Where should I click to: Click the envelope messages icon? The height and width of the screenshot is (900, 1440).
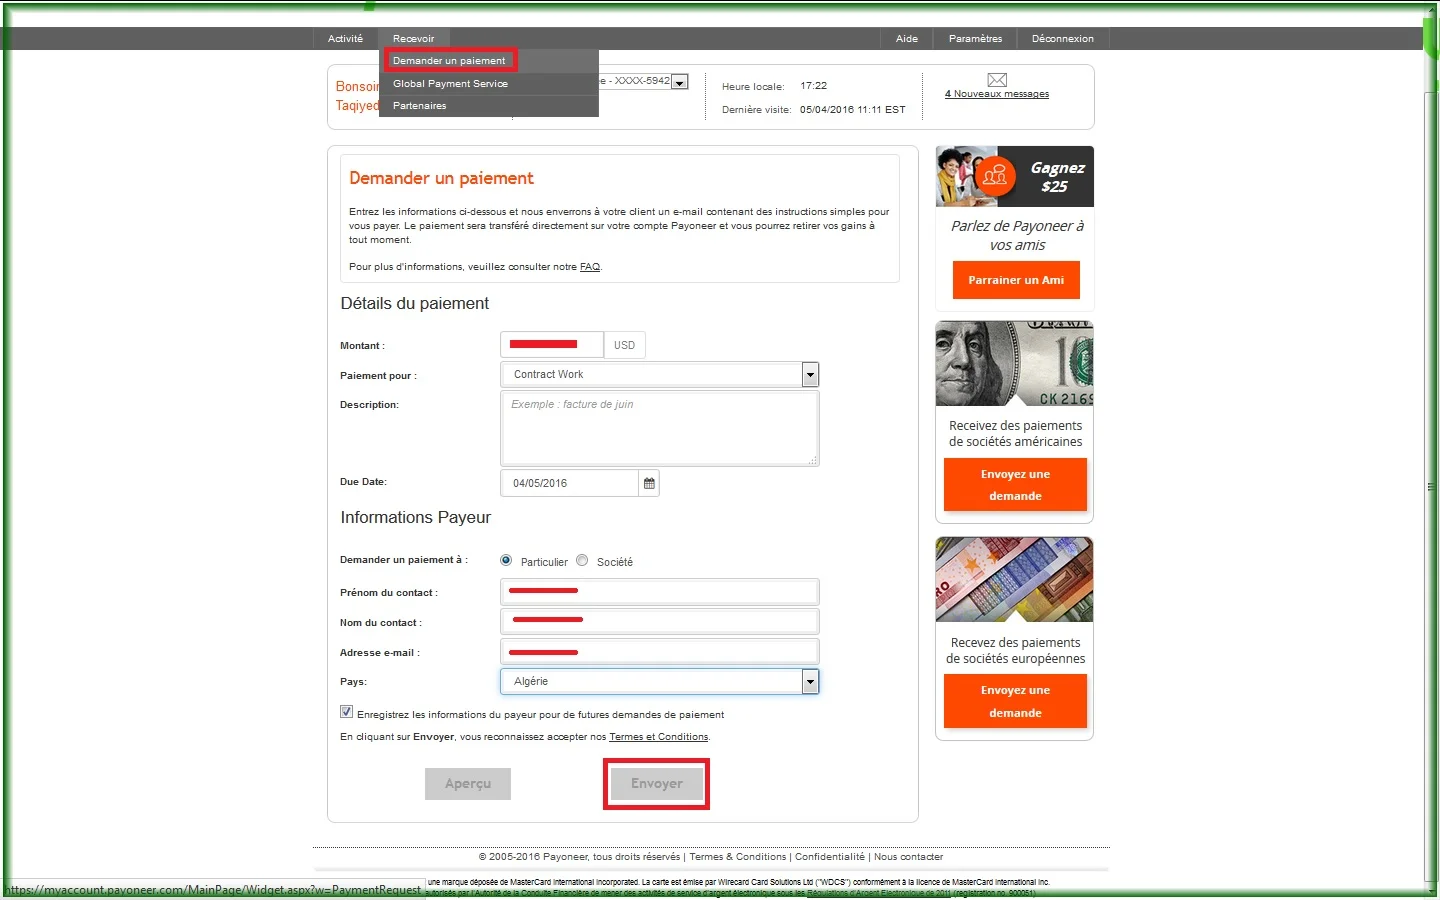click(x=996, y=80)
